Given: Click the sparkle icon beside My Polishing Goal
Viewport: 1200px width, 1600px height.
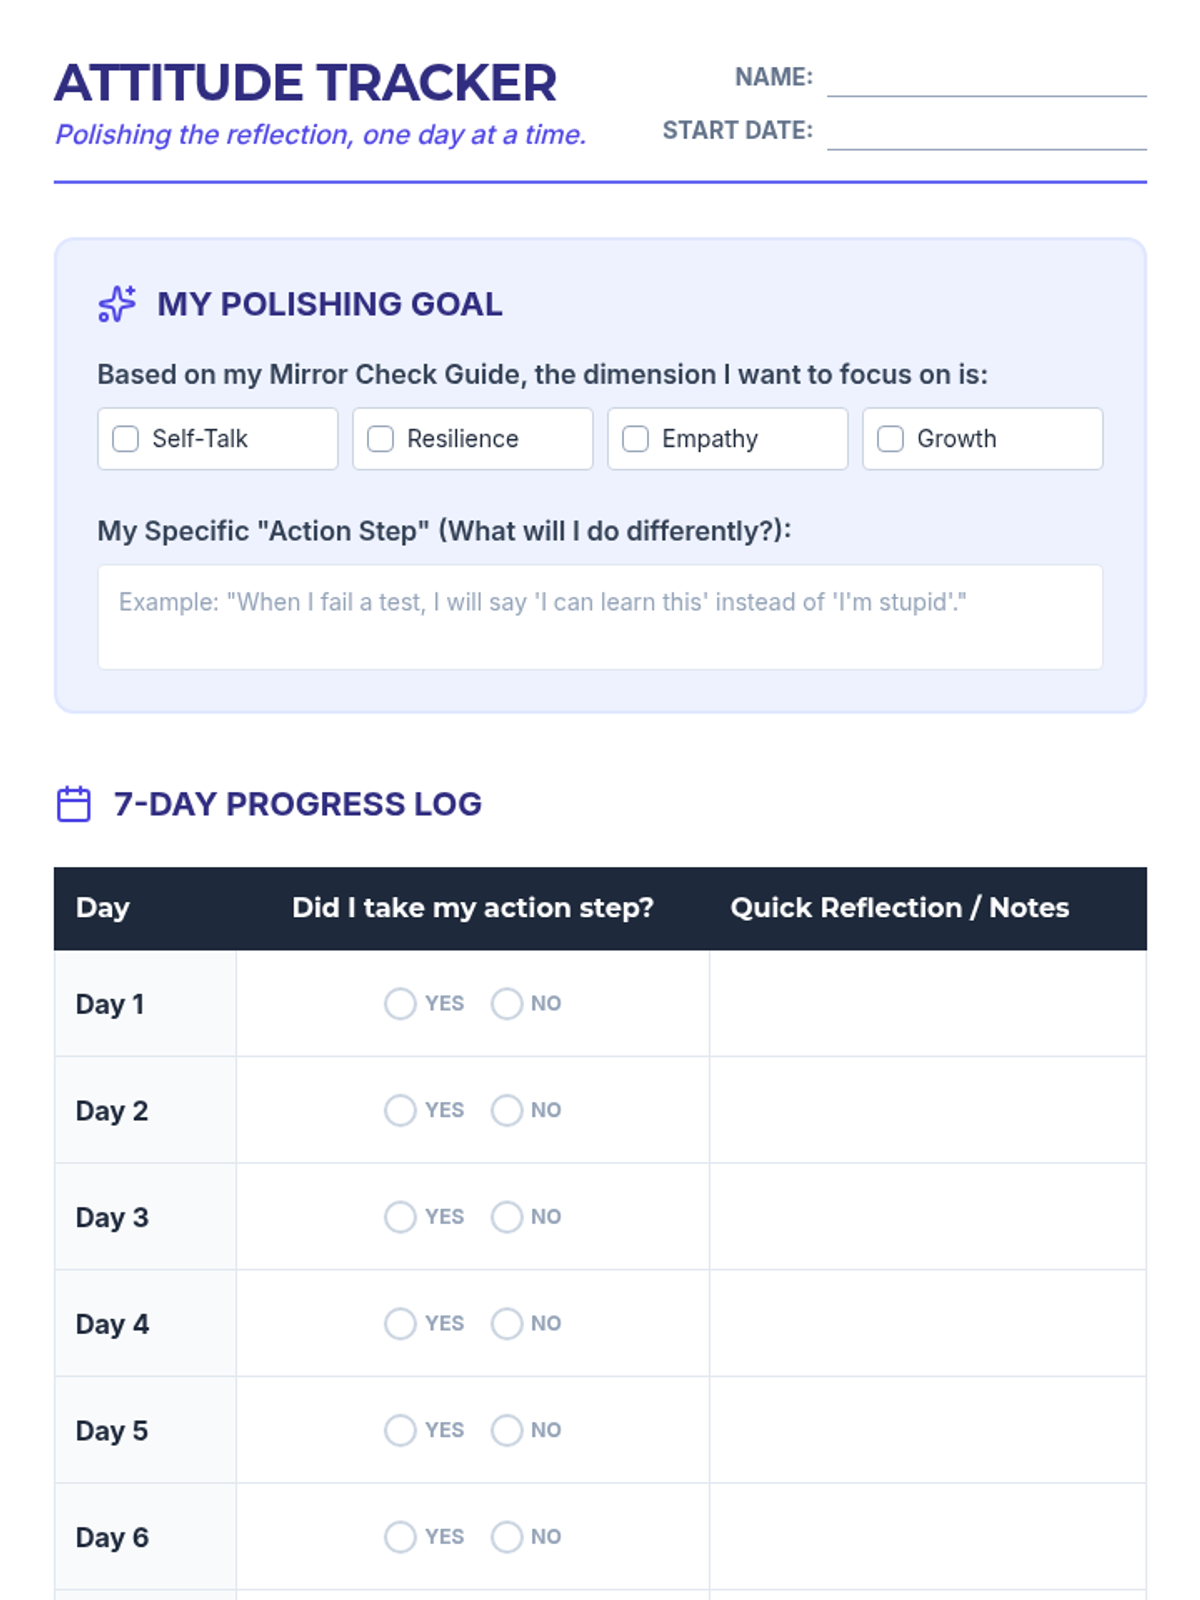Looking at the screenshot, I should (117, 304).
